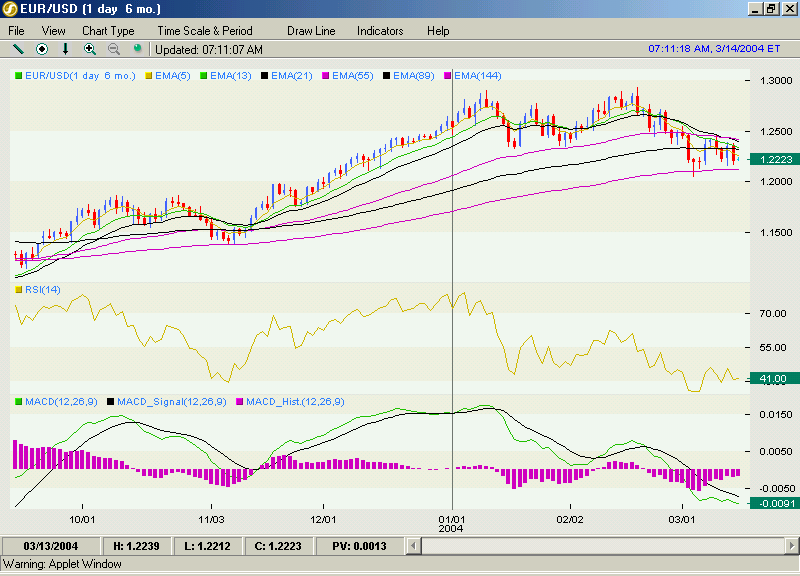Screen dimensions: 800x576
Task: Click the MACD_Hist.(12,26,9) legend label
Action: pyautogui.click(x=295, y=402)
